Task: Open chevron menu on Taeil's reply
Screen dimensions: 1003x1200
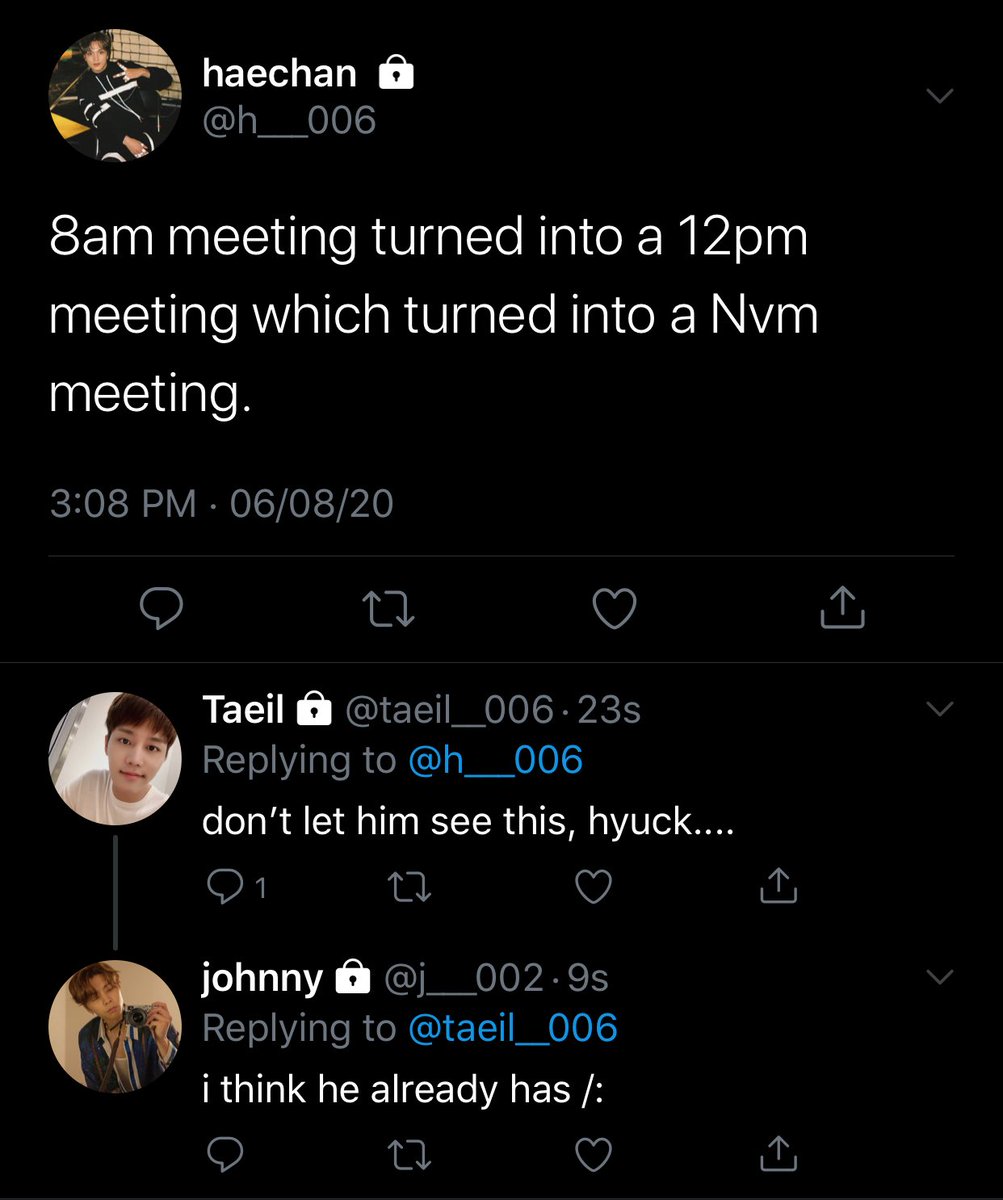Action: (940, 708)
